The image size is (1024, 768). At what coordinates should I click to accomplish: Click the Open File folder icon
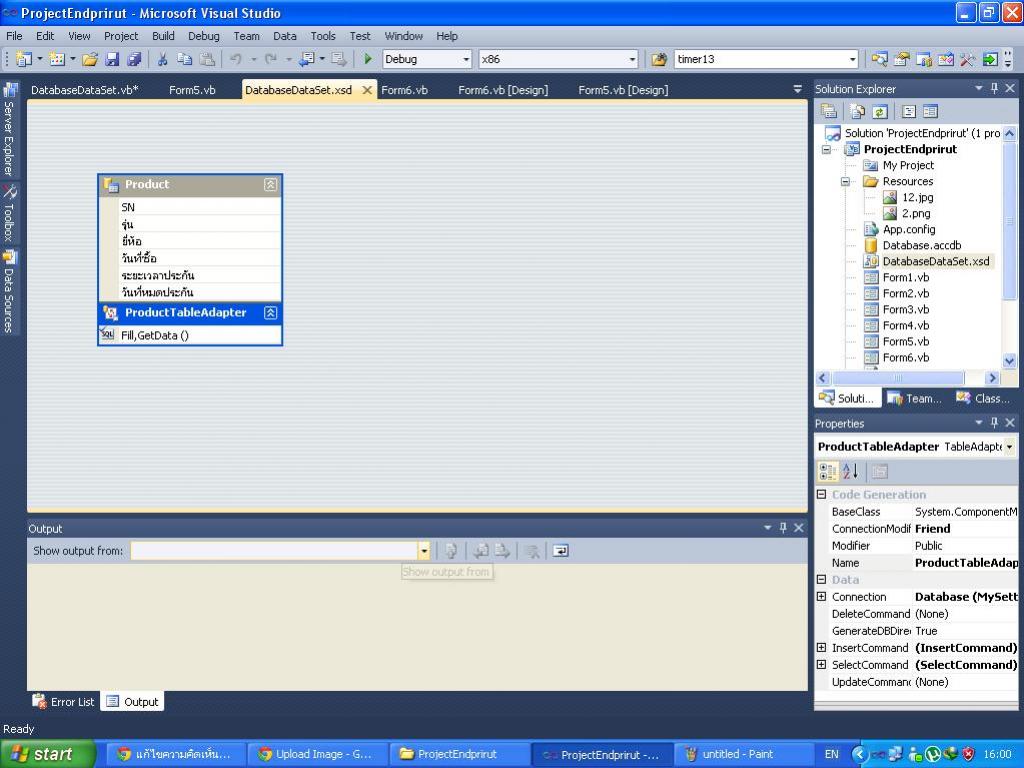(90, 59)
